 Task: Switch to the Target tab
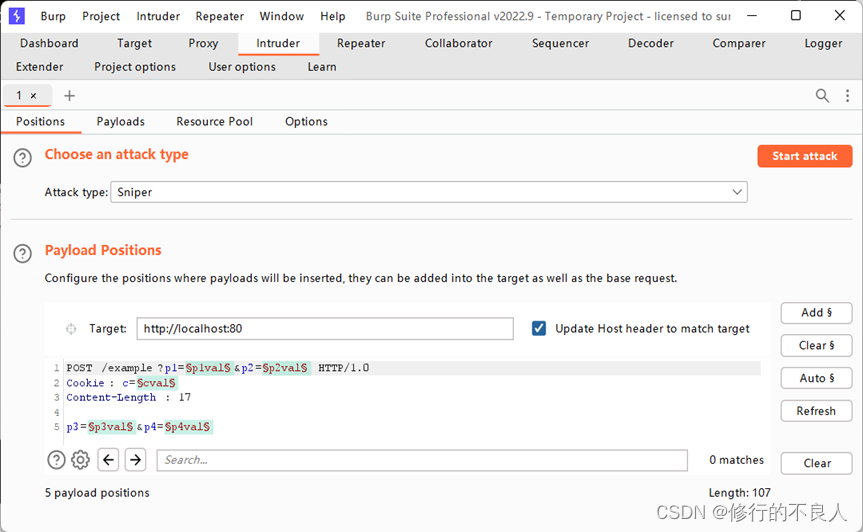[134, 43]
